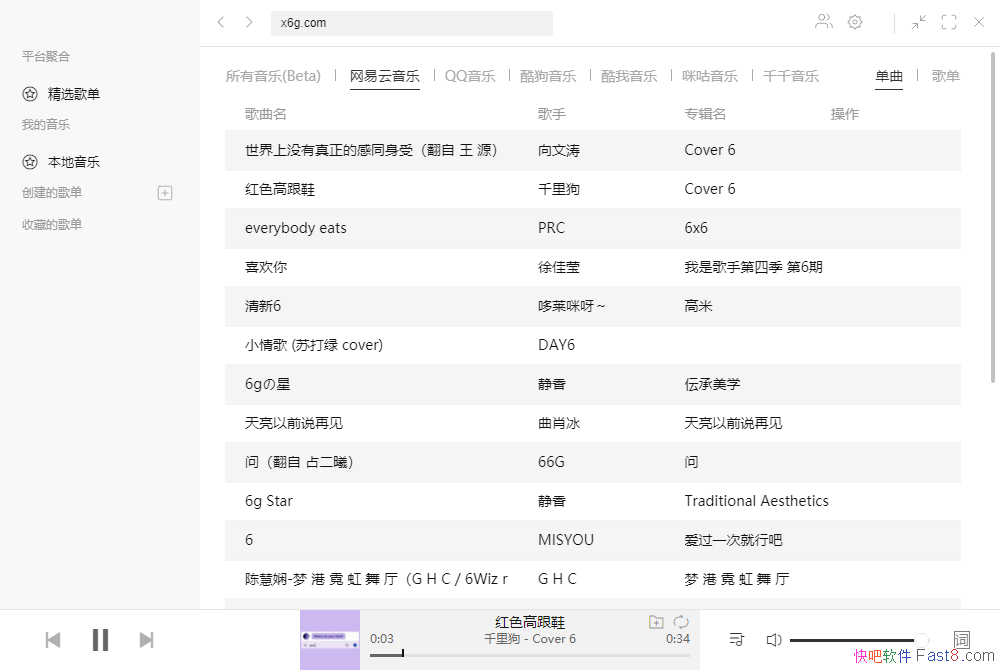
Task: Switch to the QQ音乐 tab
Action: (470, 76)
